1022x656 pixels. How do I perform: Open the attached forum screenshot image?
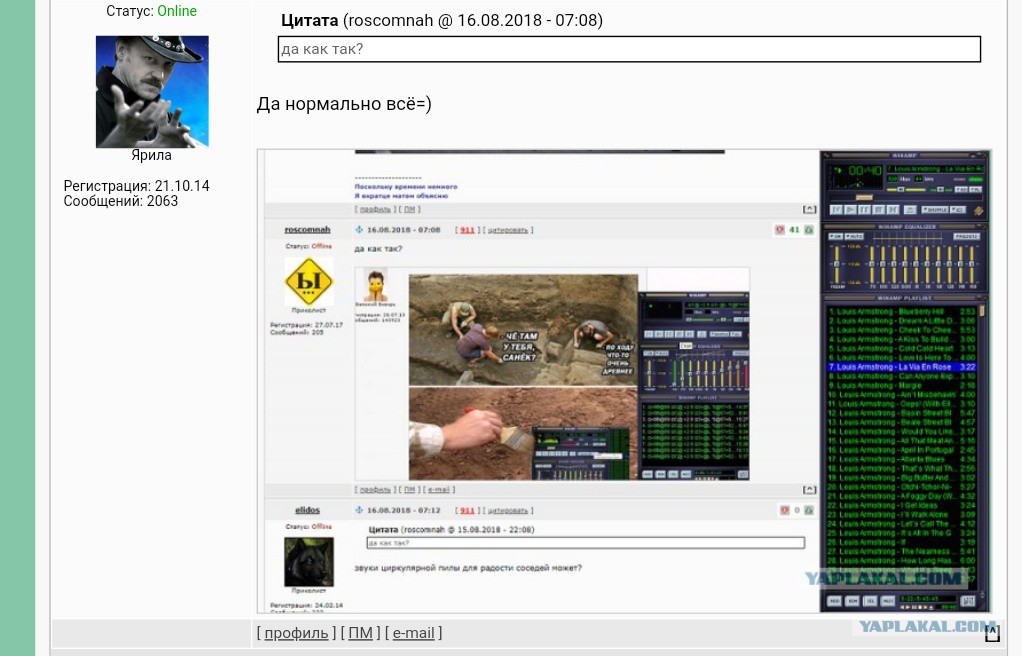pos(624,381)
